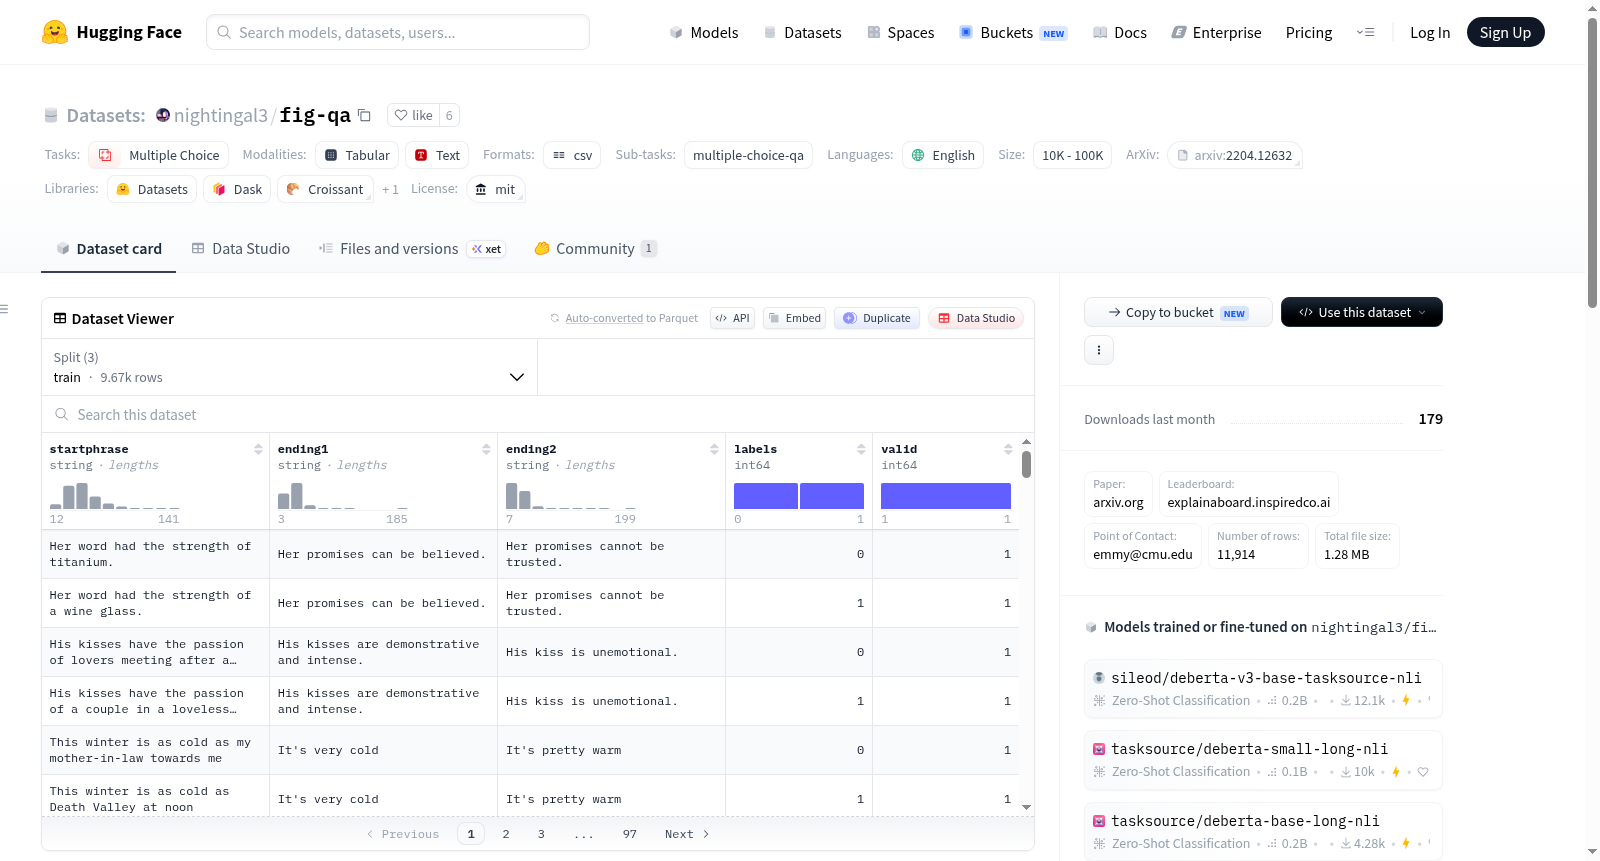Sort by the labels column arrows
This screenshot has height=861, width=1600.
point(861,449)
